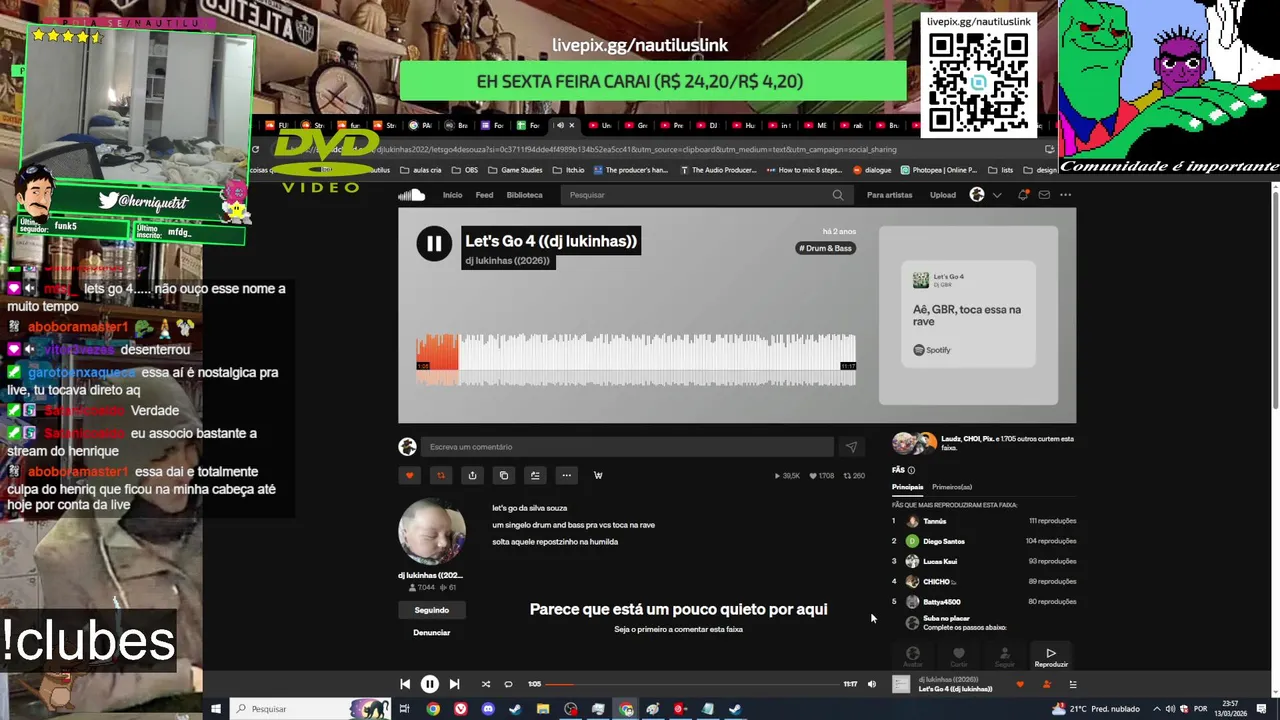Click the FÃS info circle icon
The width and height of the screenshot is (1280, 720).
pyautogui.click(x=911, y=470)
